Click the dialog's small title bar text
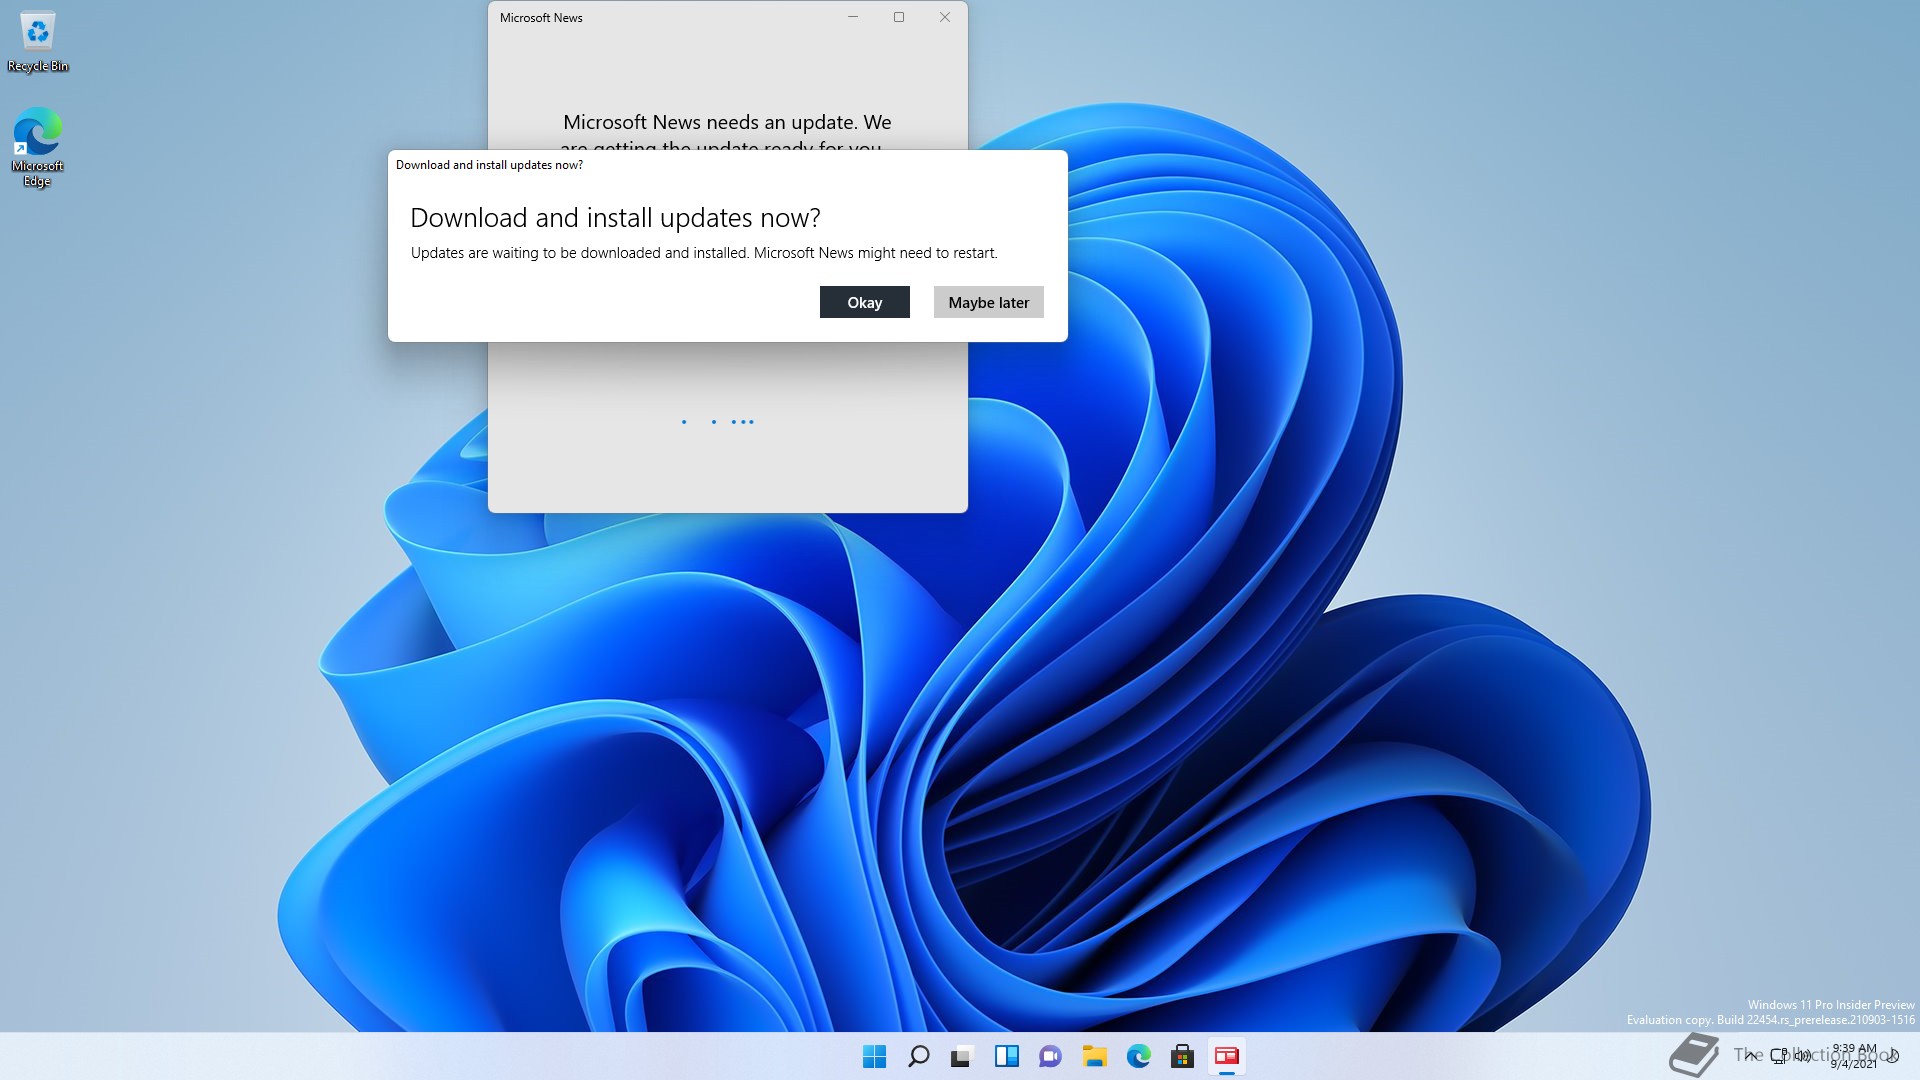The image size is (1920, 1080). pos(489,165)
